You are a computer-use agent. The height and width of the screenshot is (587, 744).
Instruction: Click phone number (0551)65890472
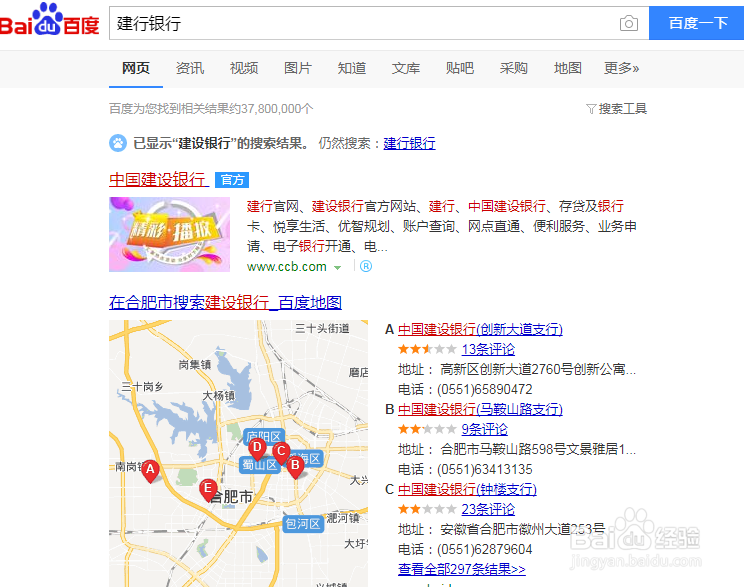pyautogui.click(x=484, y=390)
